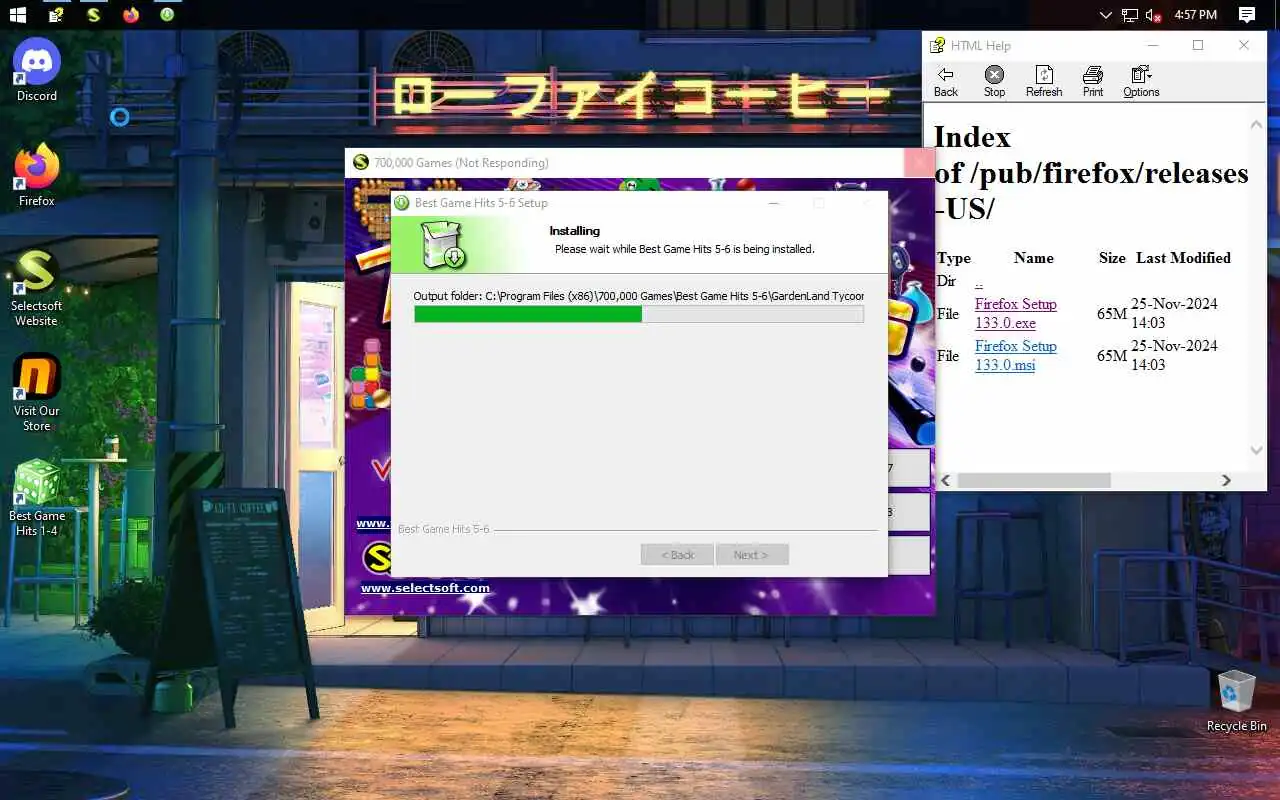
Task: Open the network status tray icon
Action: pyautogui.click(x=1130, y=15)
